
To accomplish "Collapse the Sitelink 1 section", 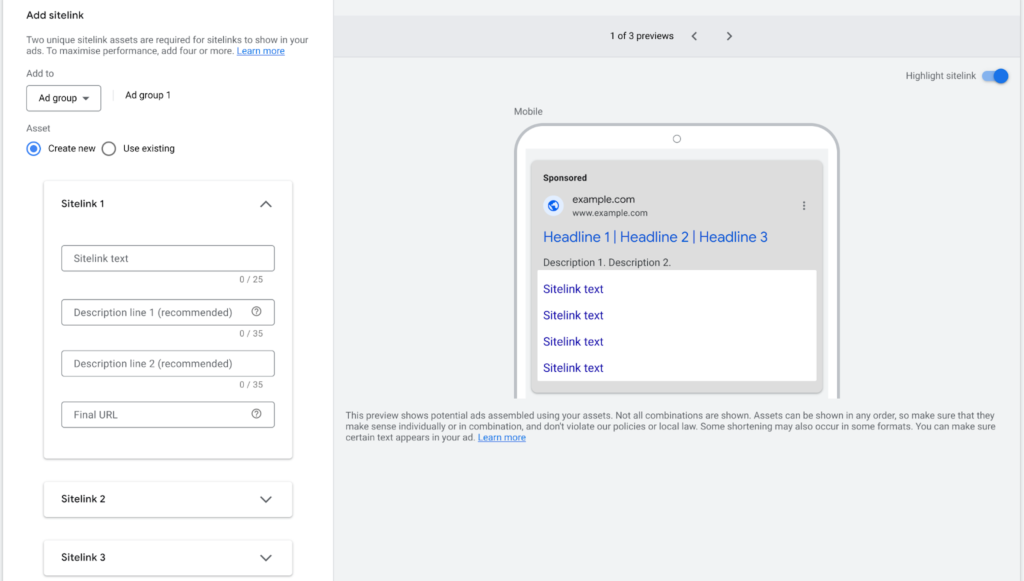I will [266, 204].
